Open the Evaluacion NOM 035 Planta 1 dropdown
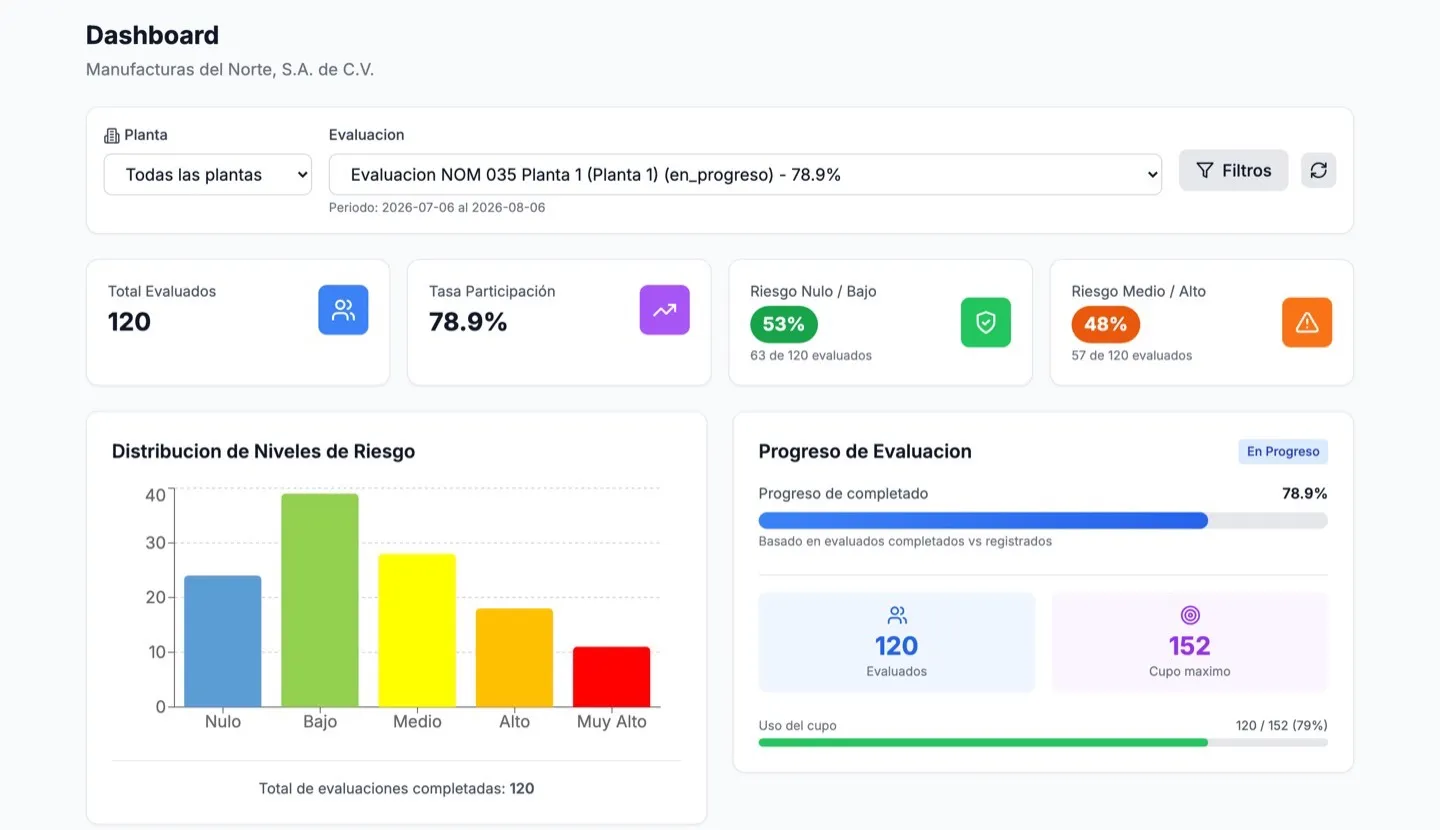Screen dimensions: 1440x830 point(745,174)
